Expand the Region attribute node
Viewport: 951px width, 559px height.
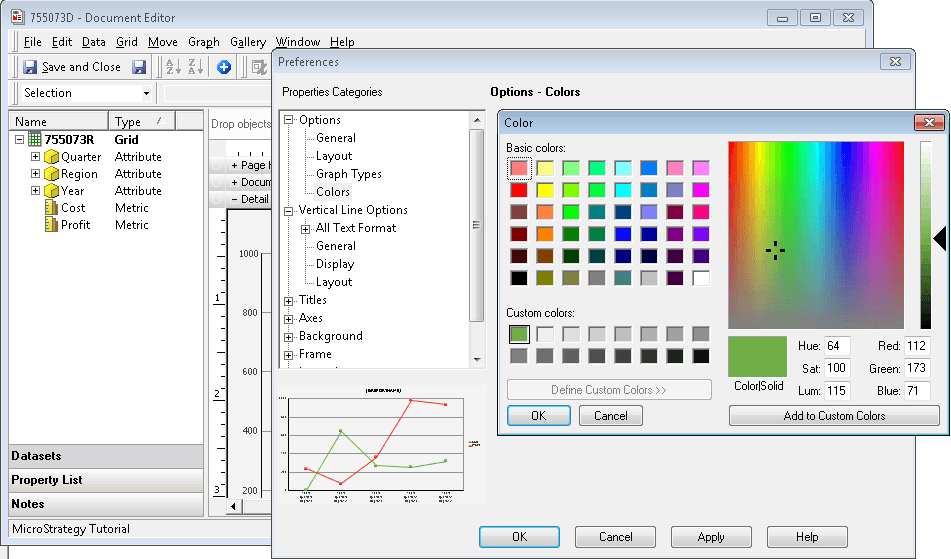point(35,173)
